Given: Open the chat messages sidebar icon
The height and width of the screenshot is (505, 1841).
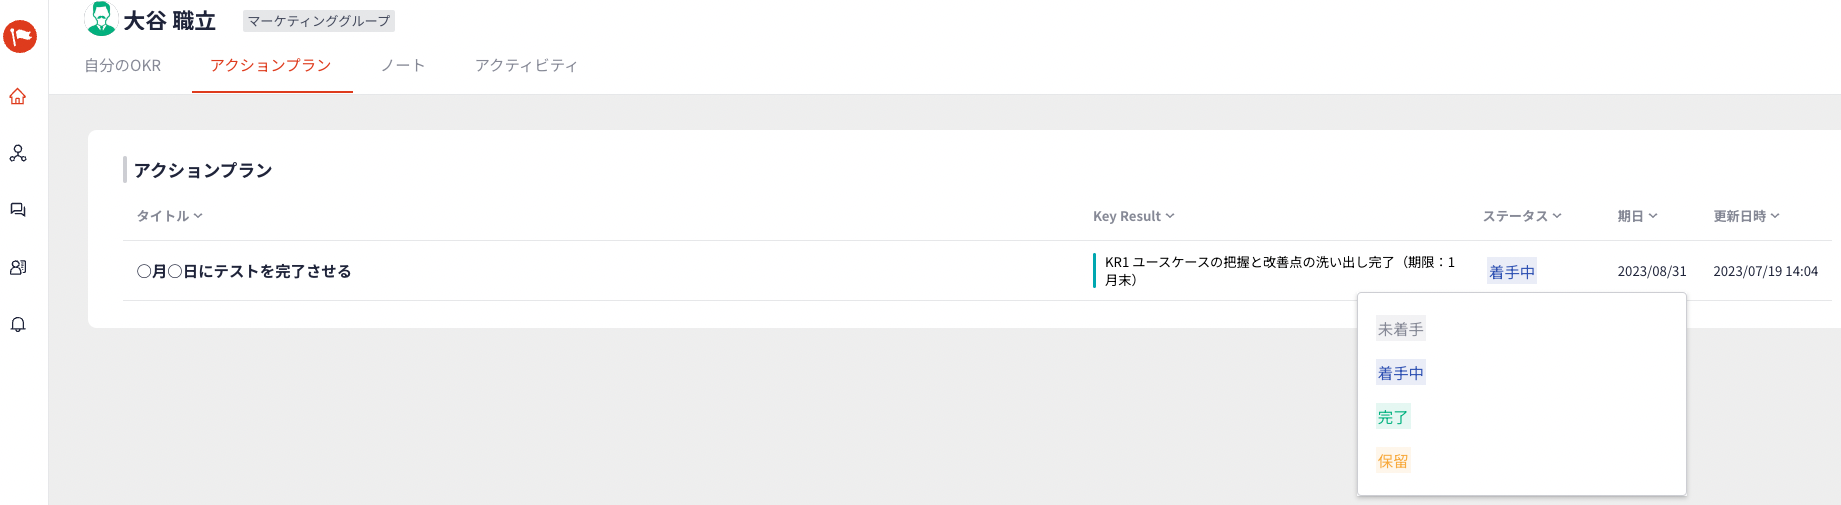Looking at the screenshot, I should [x=18, y=210].
